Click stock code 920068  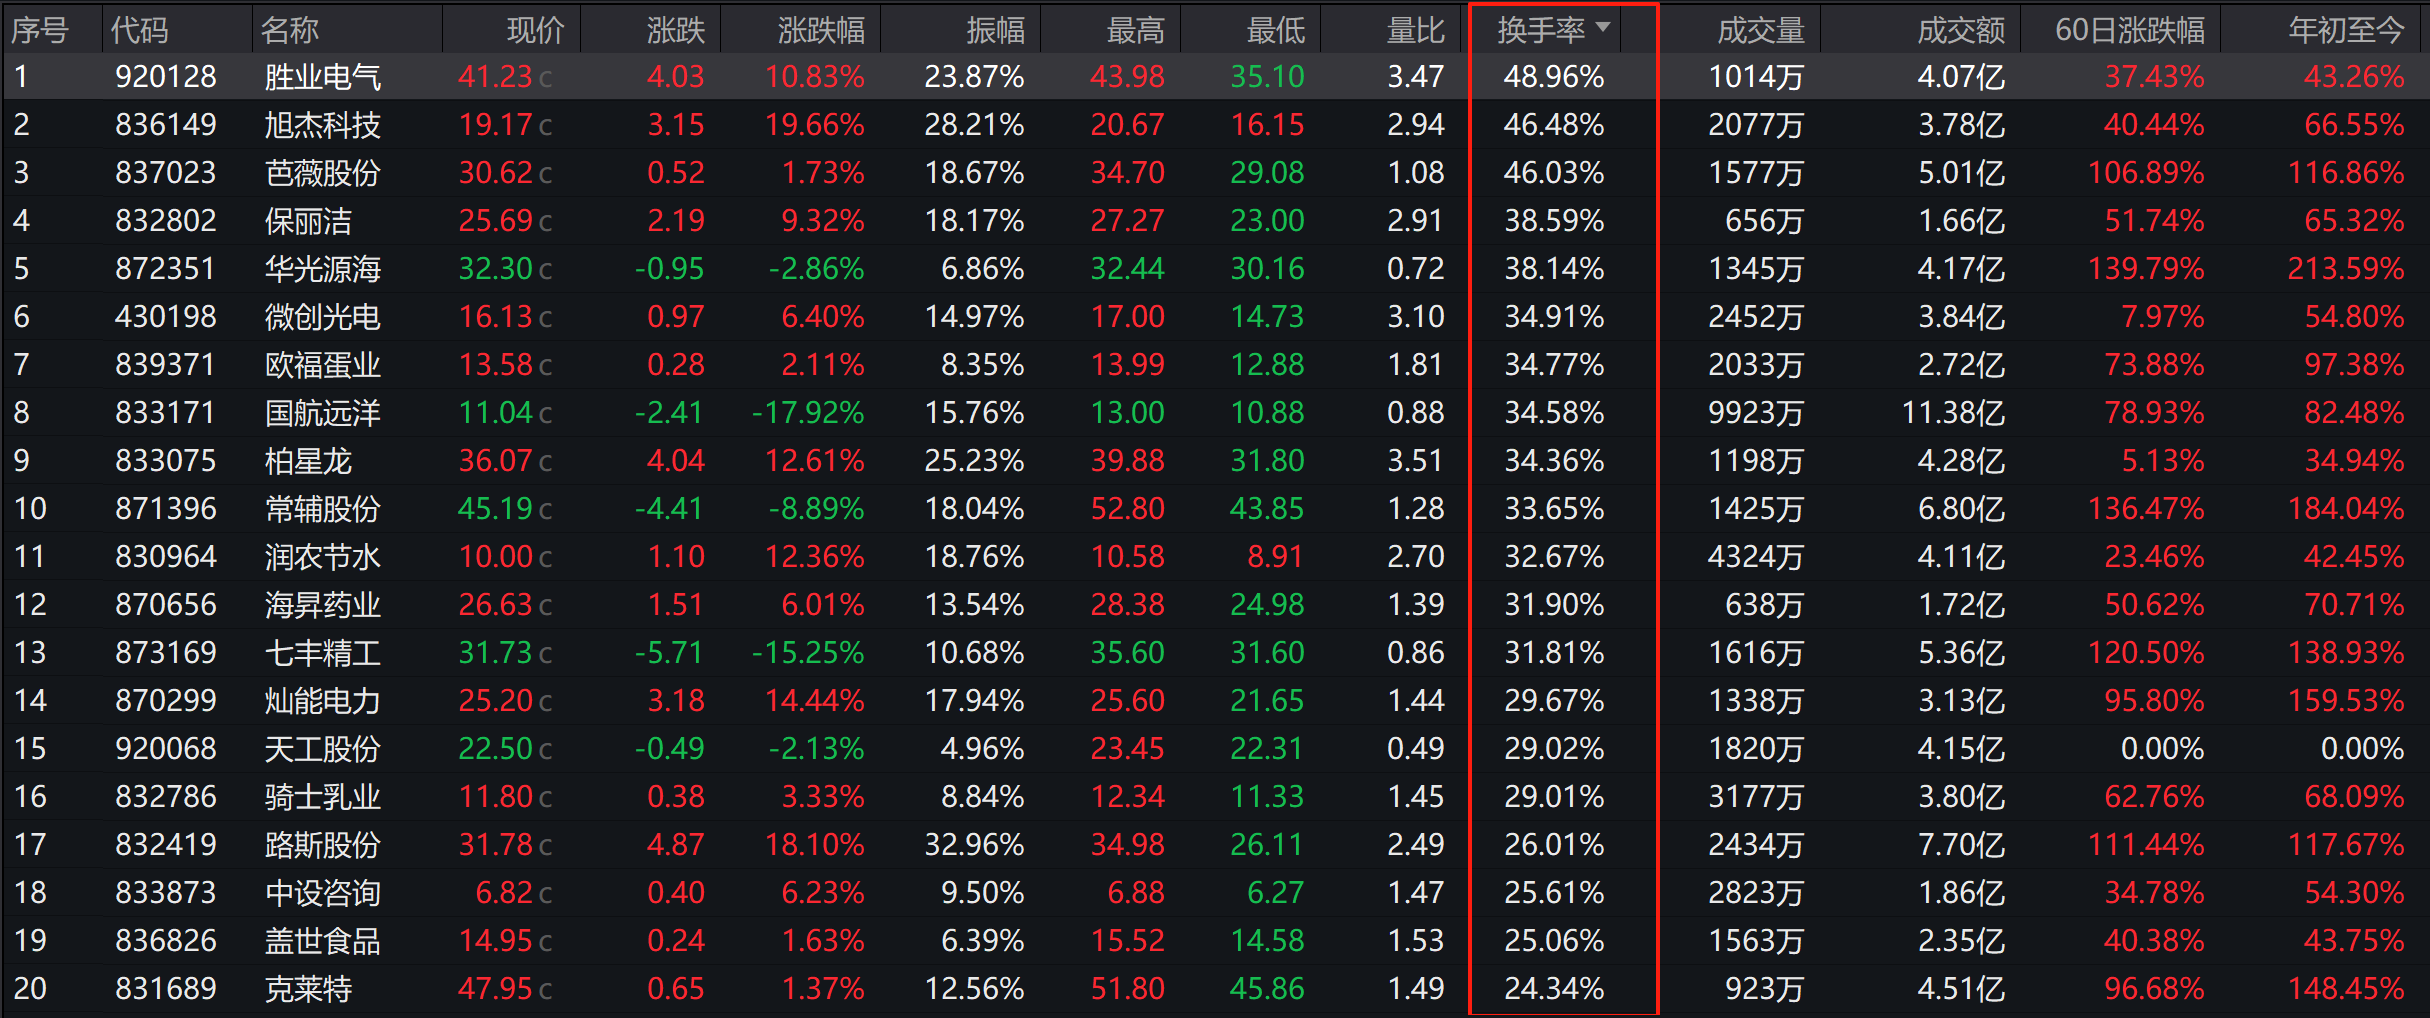[x=165, y=749]
